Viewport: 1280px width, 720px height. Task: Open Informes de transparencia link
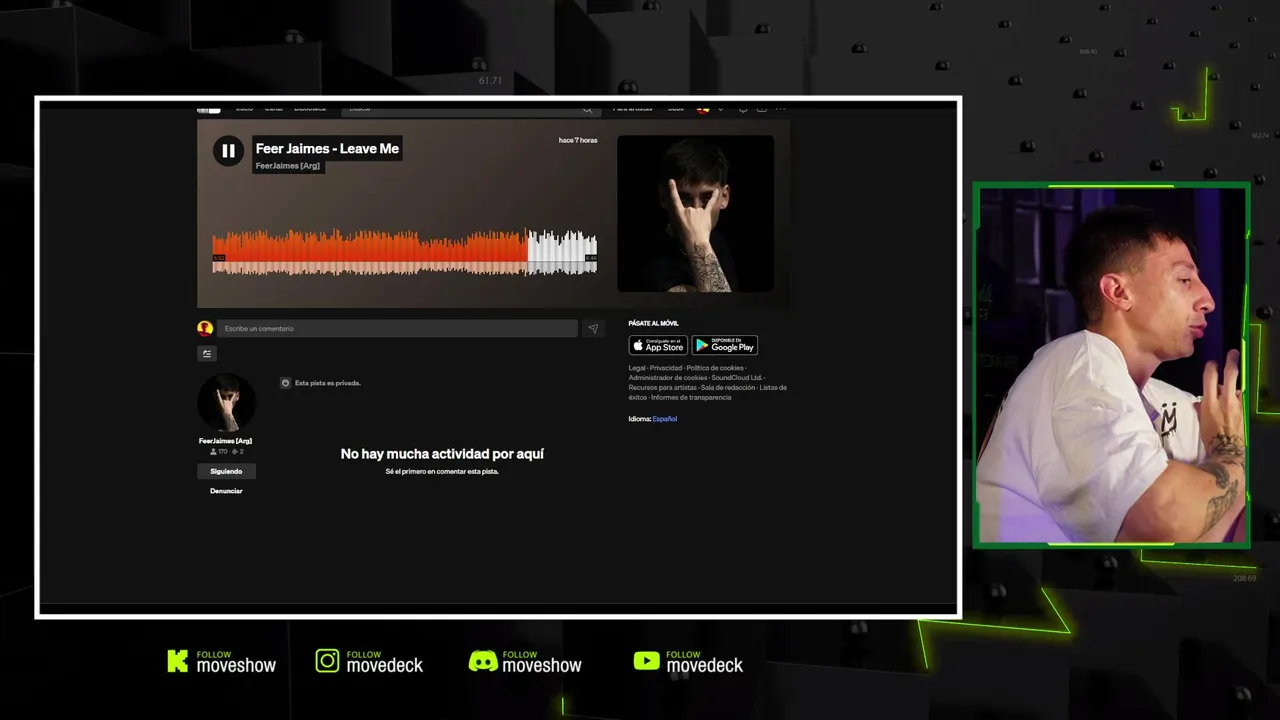pos(691,398)
